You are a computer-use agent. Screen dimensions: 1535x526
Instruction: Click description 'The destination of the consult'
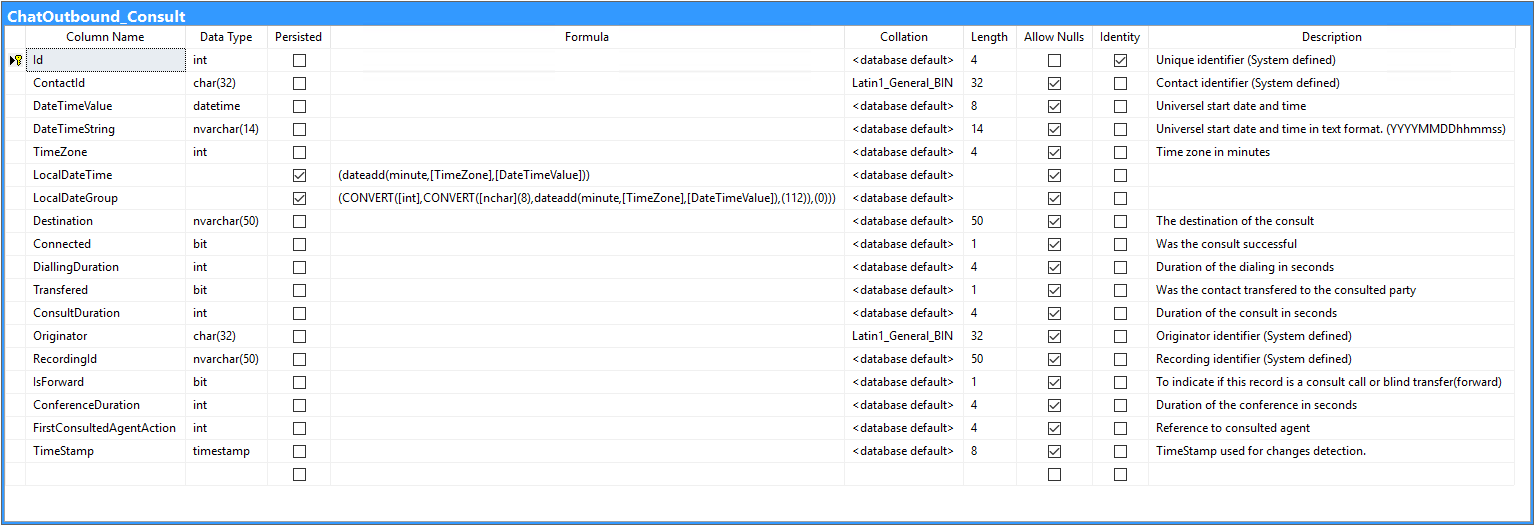click(1235, 221)
